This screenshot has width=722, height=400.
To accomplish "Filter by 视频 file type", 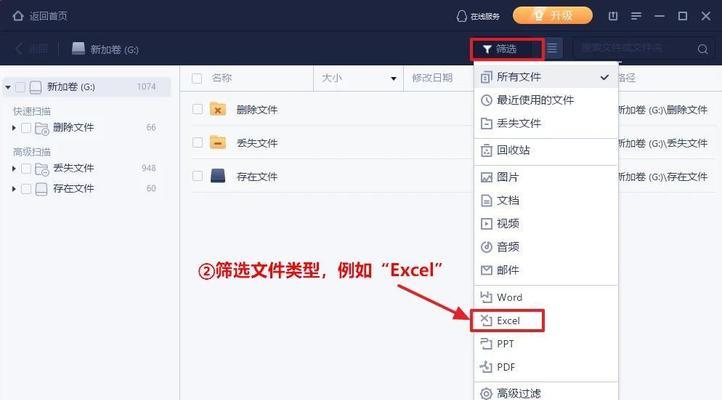I will tap(545, 224).
